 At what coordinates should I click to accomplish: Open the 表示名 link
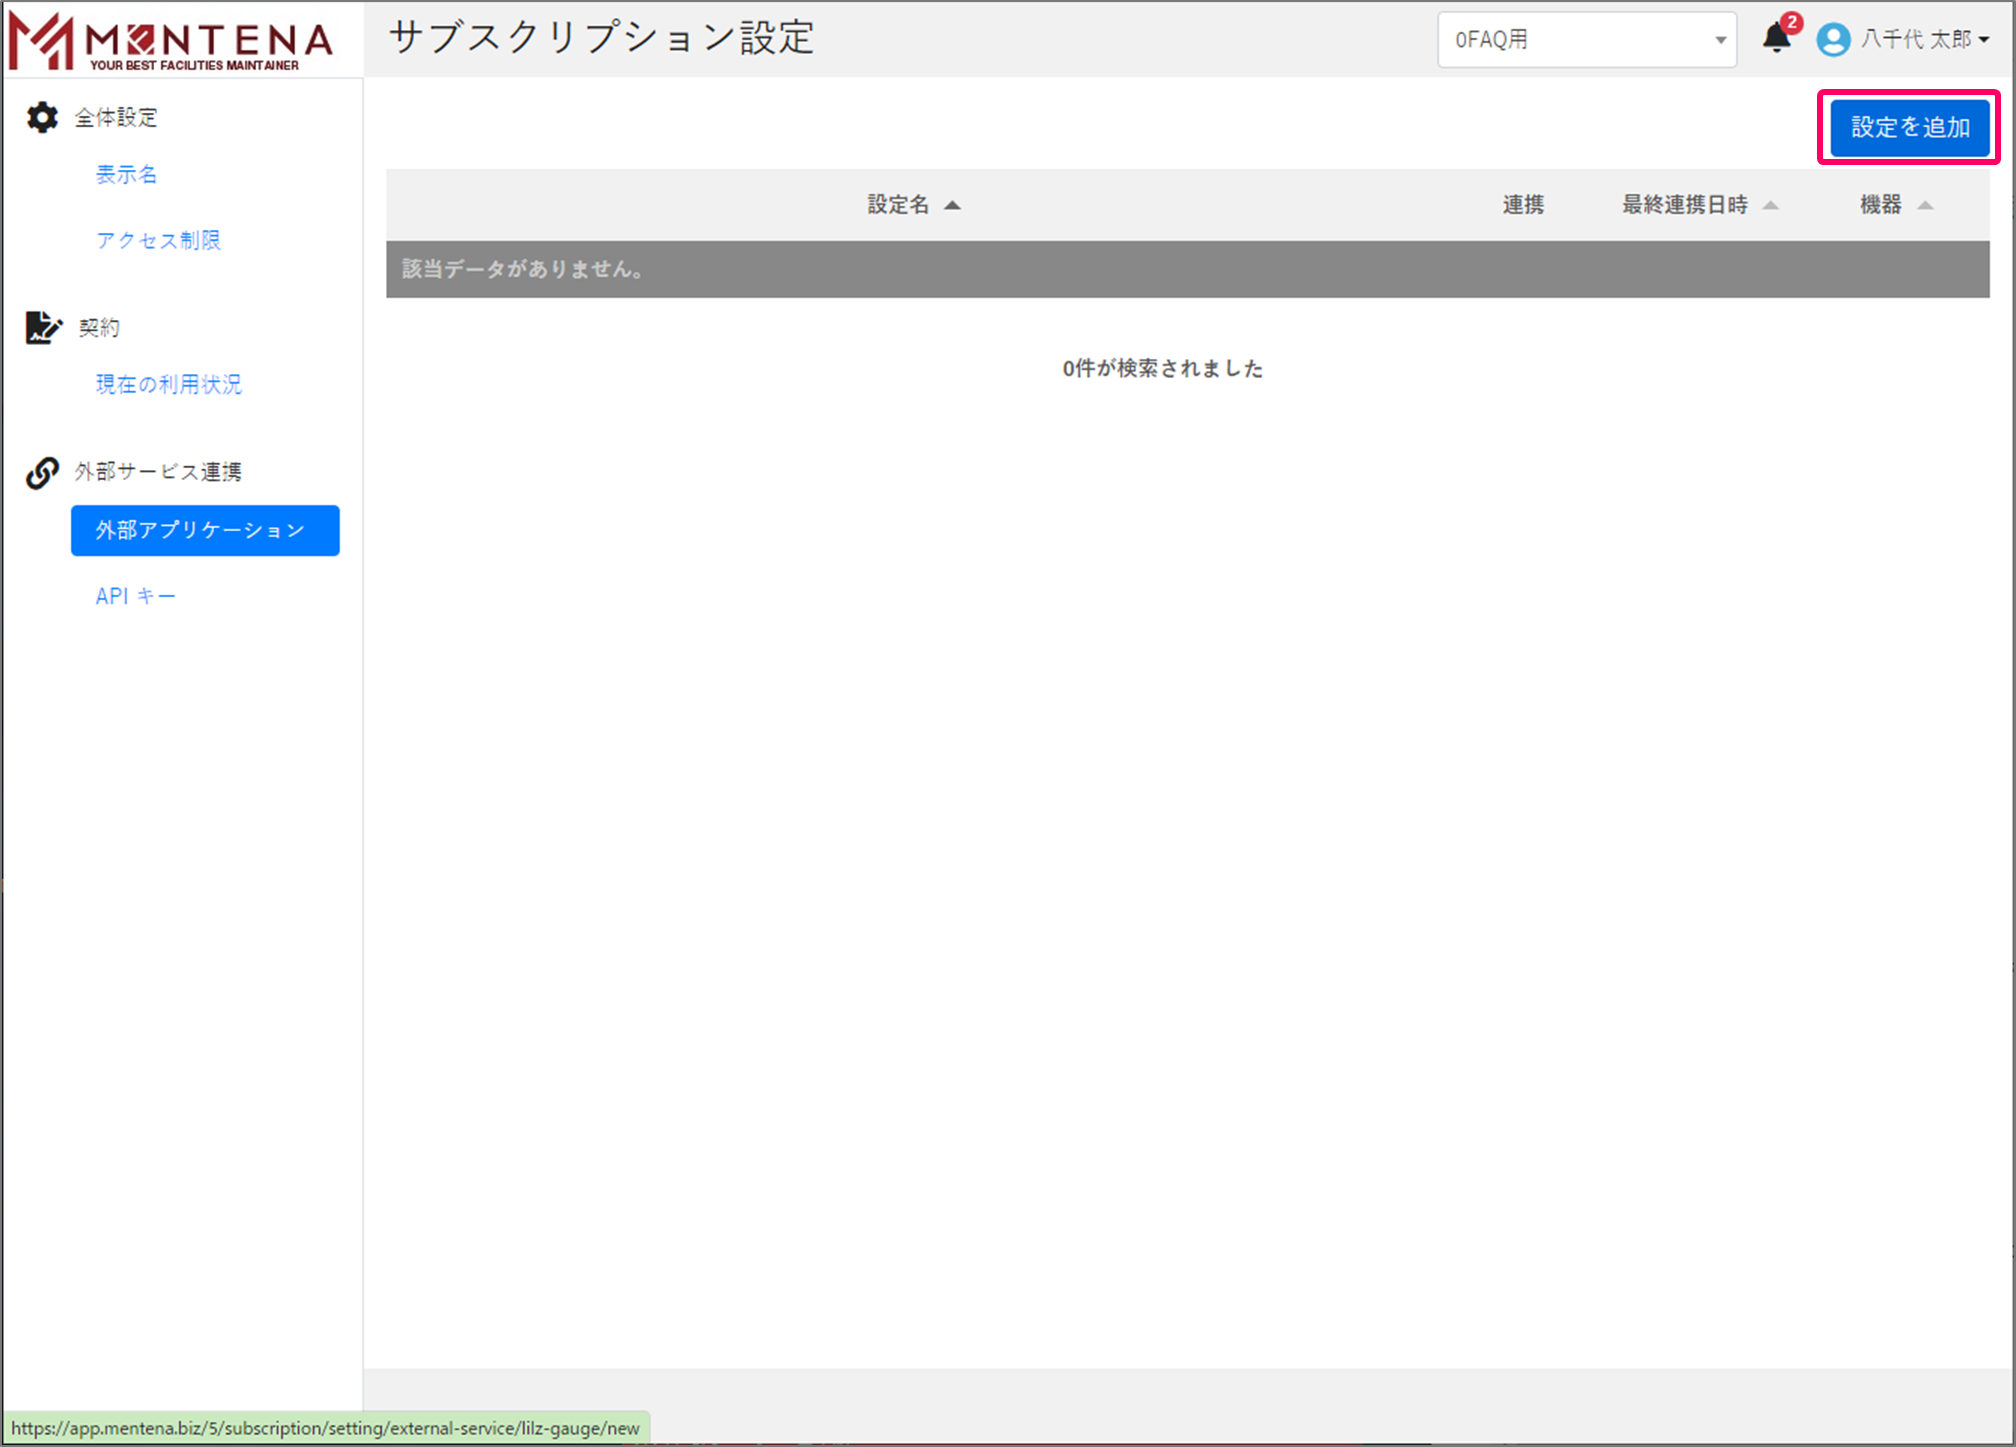(x=126, y=174)
